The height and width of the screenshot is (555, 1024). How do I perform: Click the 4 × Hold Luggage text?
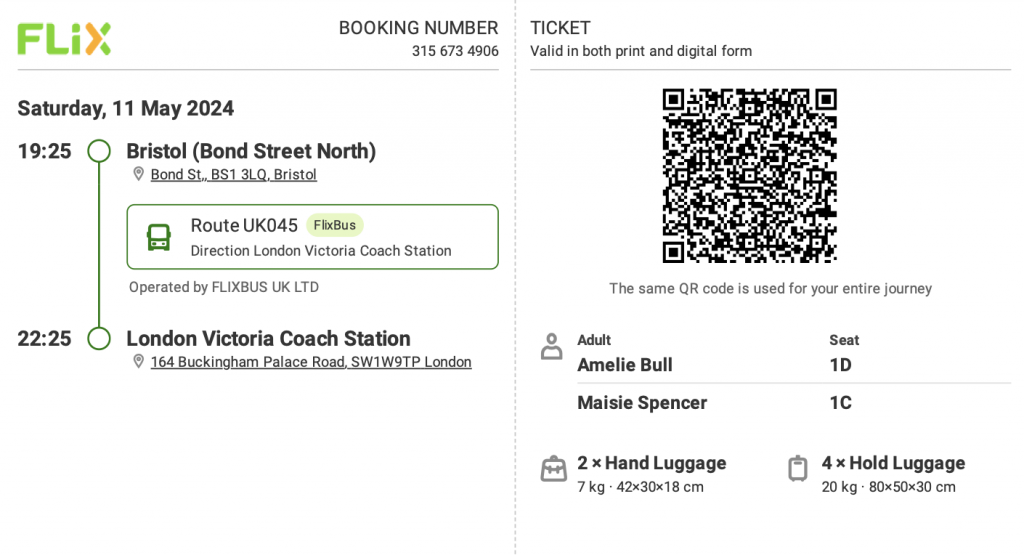pos(893,463)
